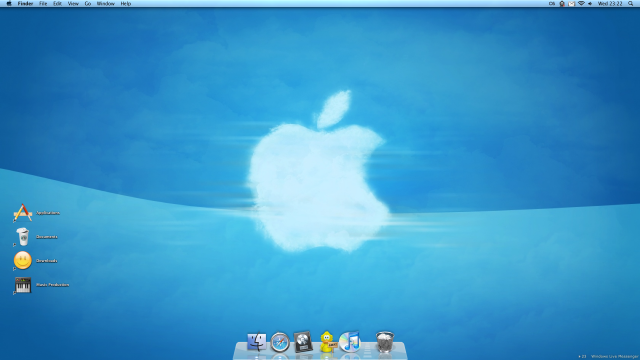Select the Applications label text
Viewport: 640px width, 360px height.
click(x=48, y=213)
